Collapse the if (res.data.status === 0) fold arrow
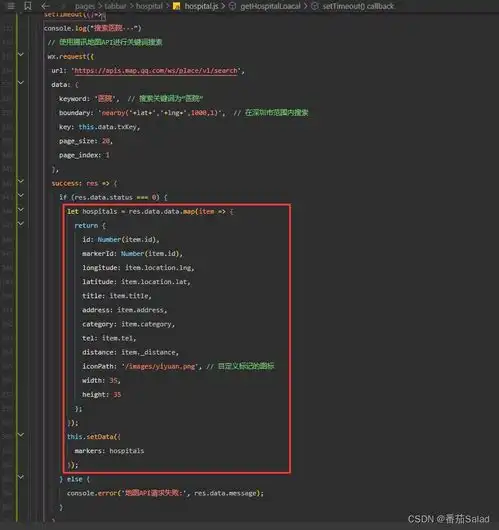 pos(21,196)
